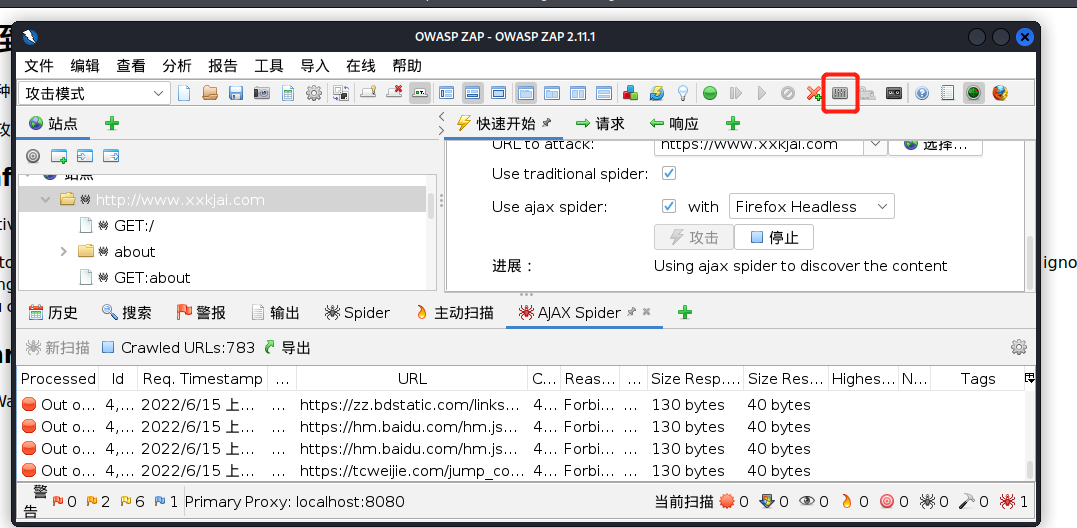1077x528 pixels.
Task: Switch to the 主动扫描 tab
Action: tap(454, 313)
